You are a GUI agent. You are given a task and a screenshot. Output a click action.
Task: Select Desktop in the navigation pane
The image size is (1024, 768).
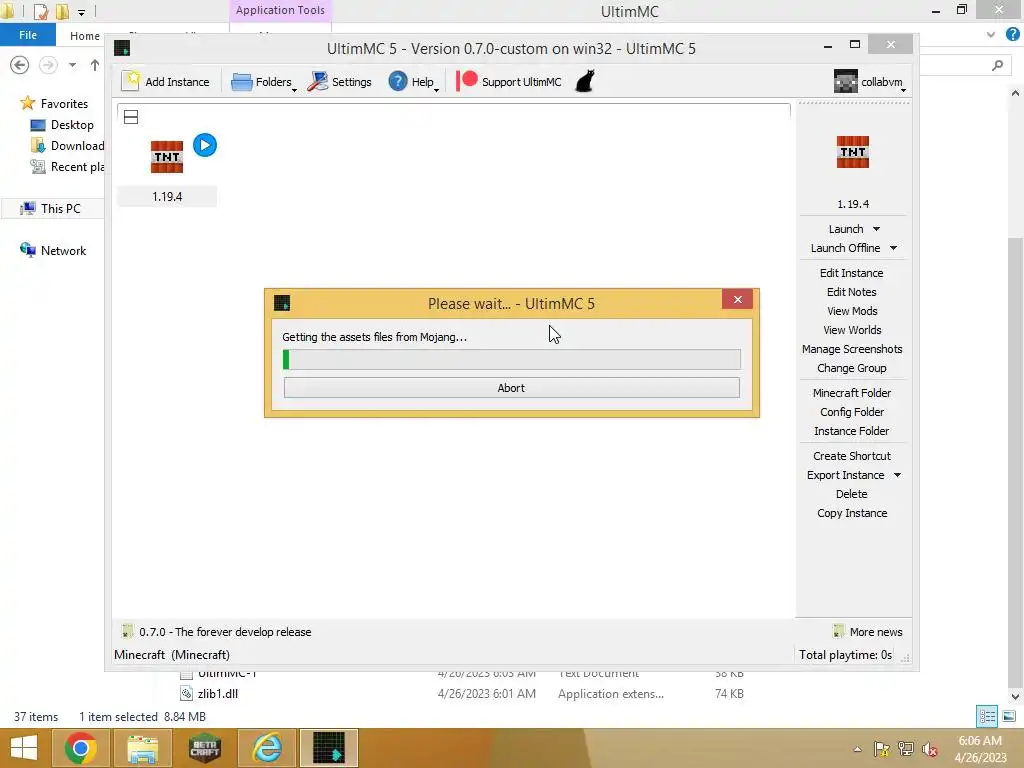(63, 125)
